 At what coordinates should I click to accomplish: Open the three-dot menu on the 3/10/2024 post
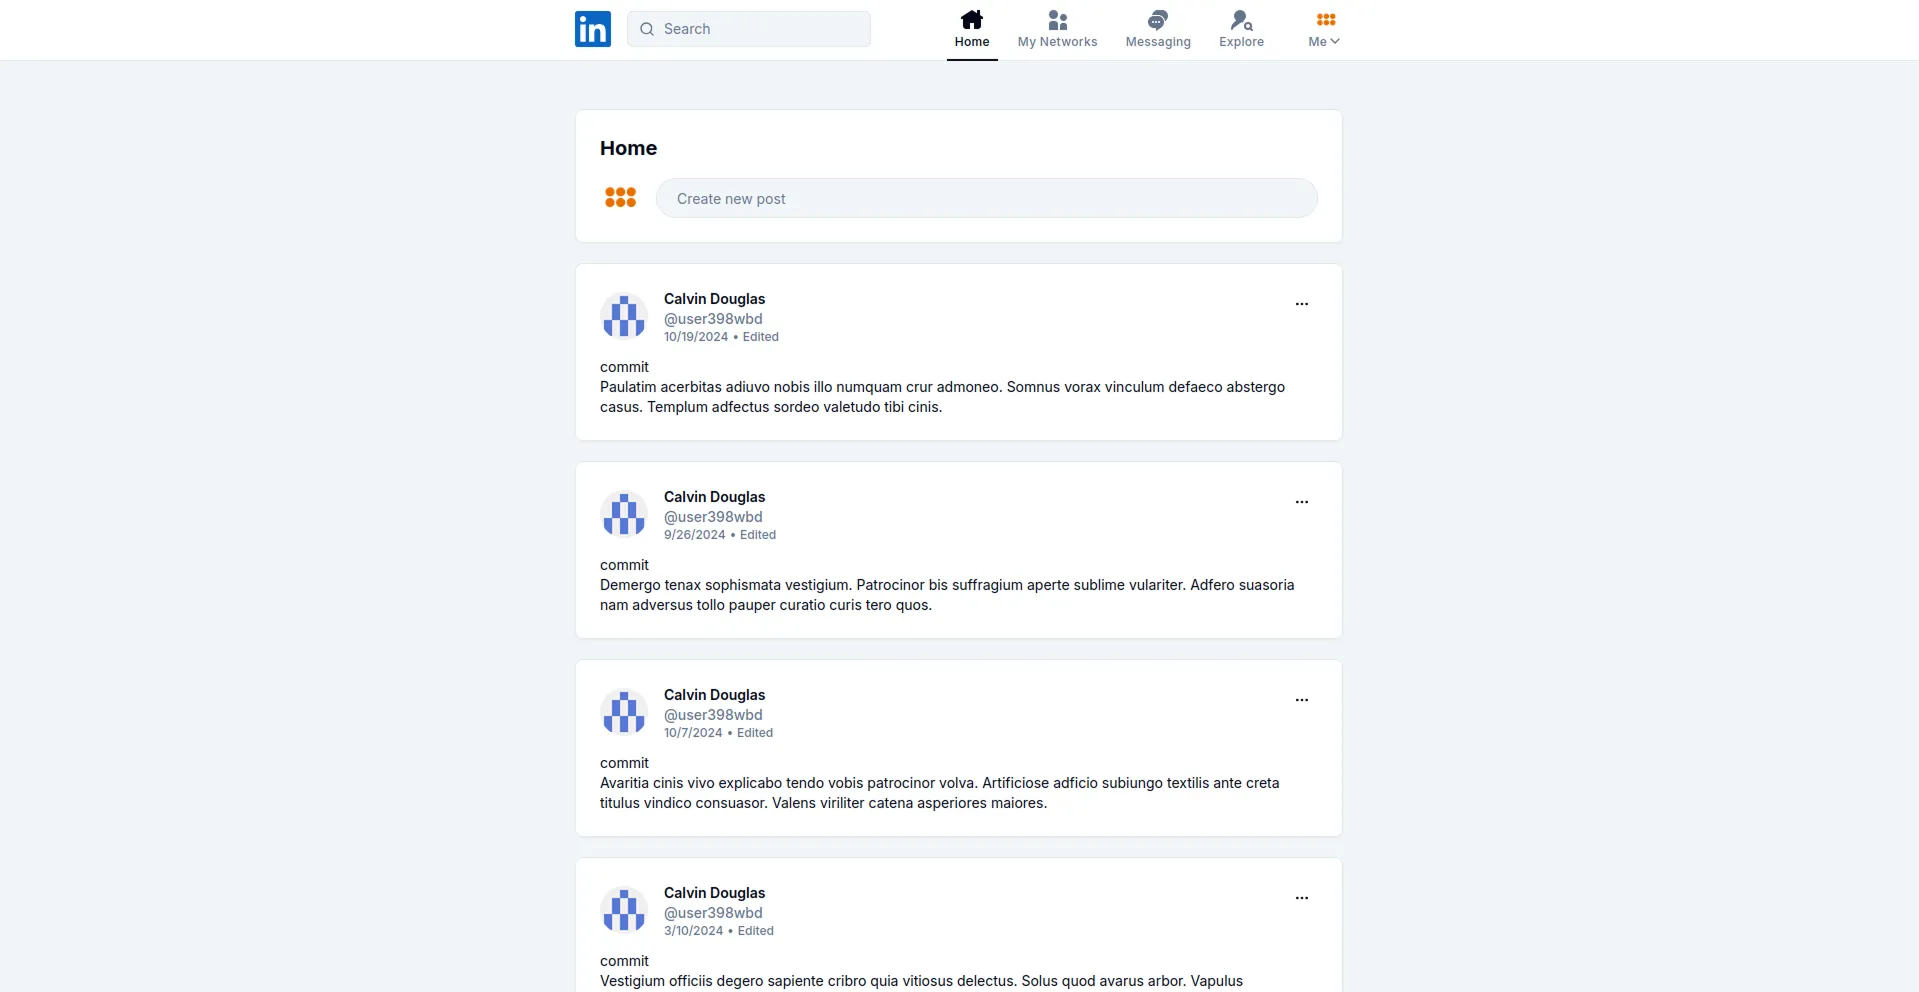click(x=1301, y=898)
